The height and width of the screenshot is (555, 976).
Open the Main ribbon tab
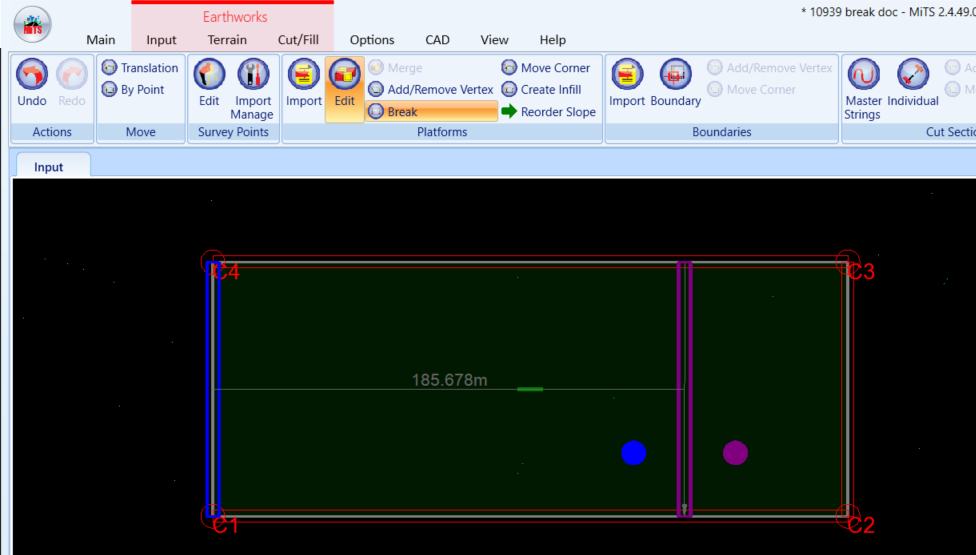tap(101, 40)
